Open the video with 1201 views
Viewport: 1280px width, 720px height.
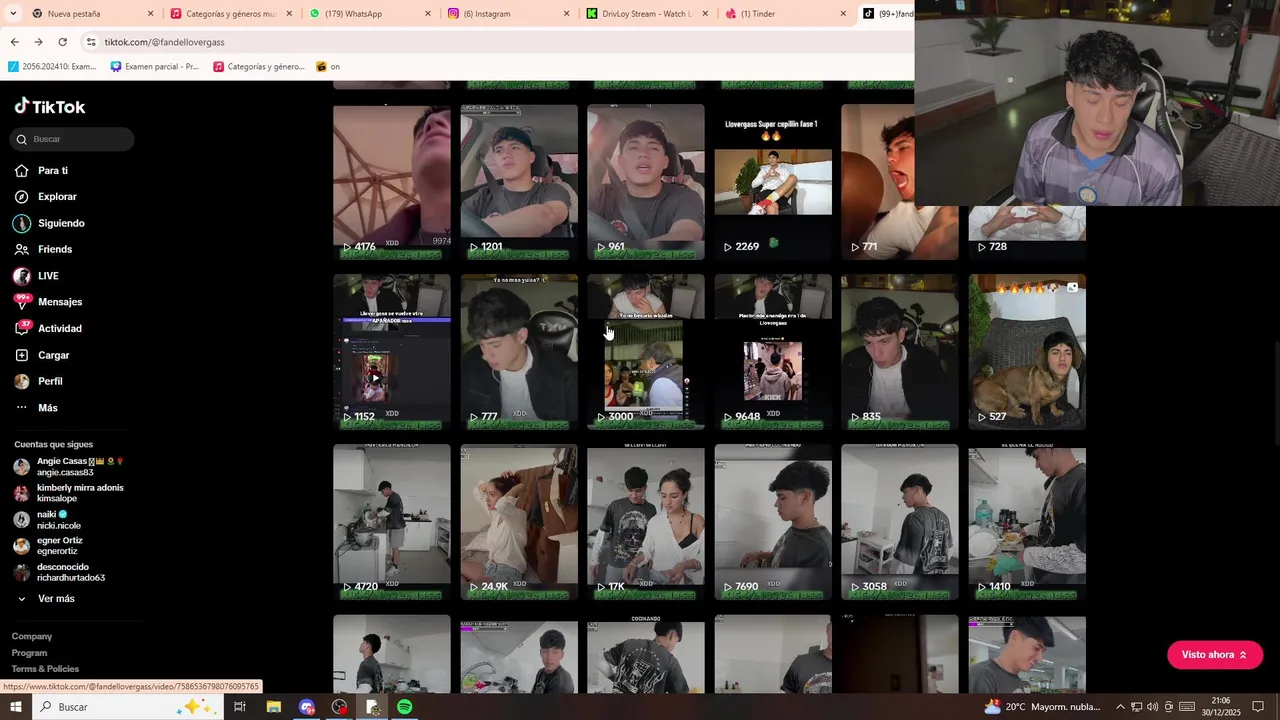pos(519,182)
